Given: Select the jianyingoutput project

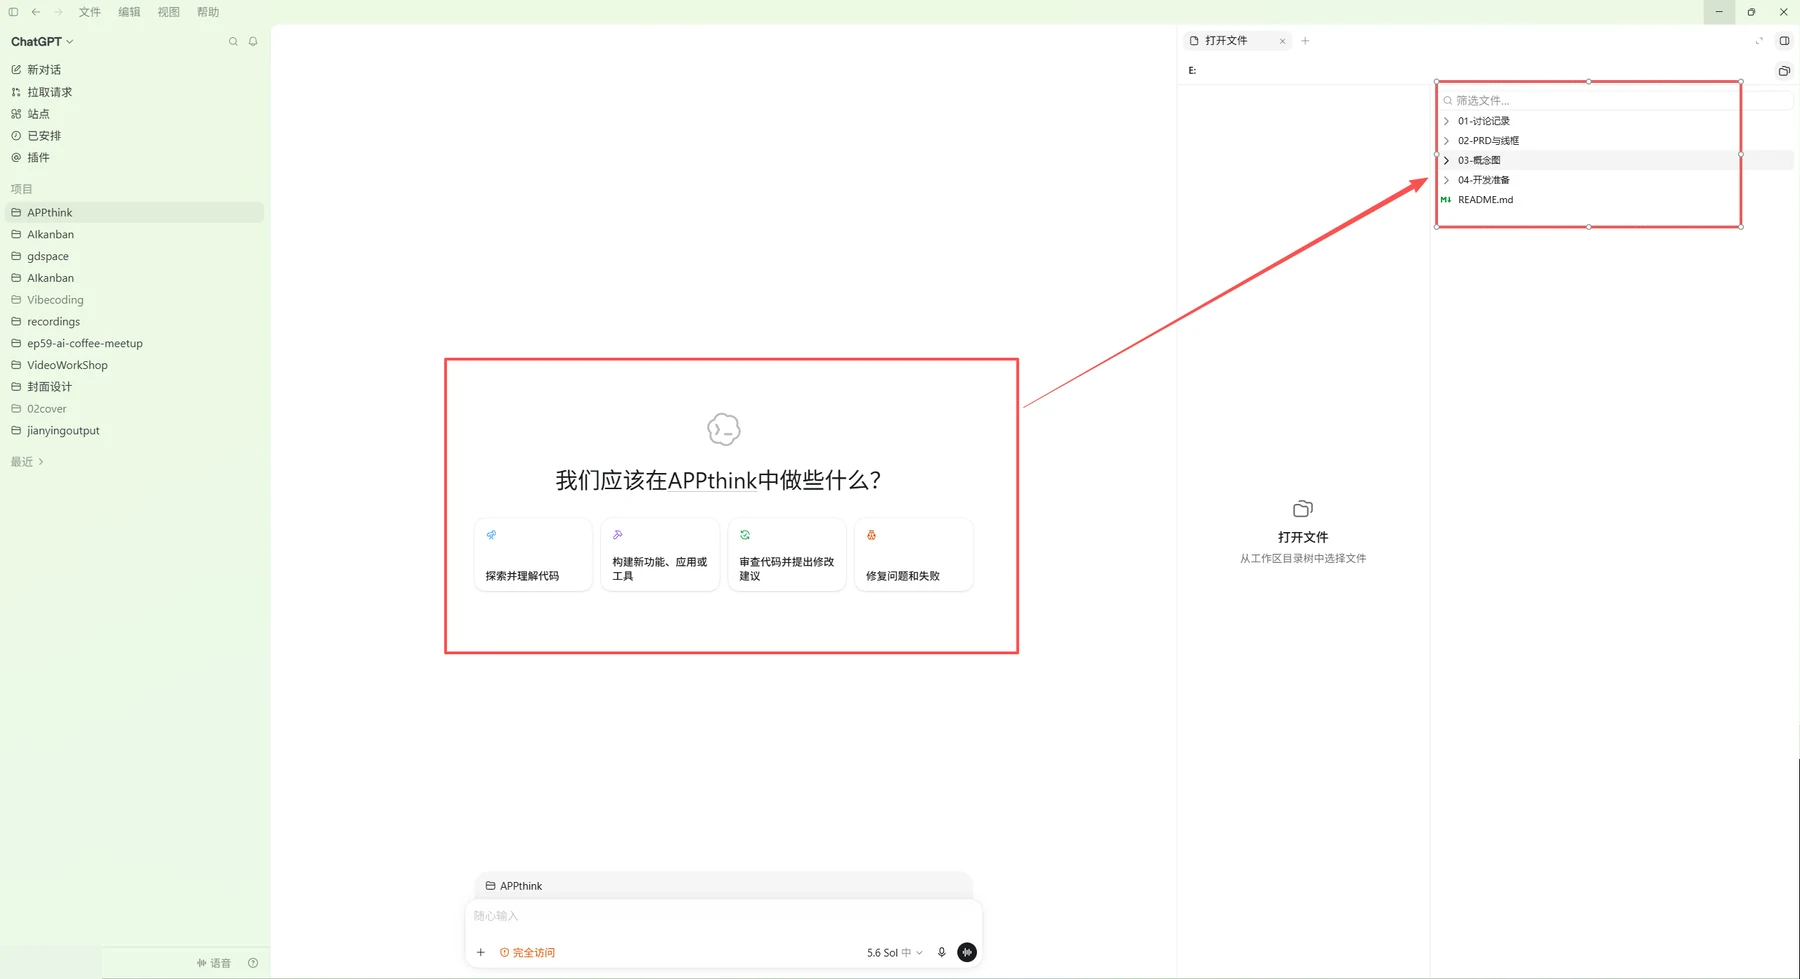Looking at the screenshot, I should pyautogui.click(x=134, y=431).
